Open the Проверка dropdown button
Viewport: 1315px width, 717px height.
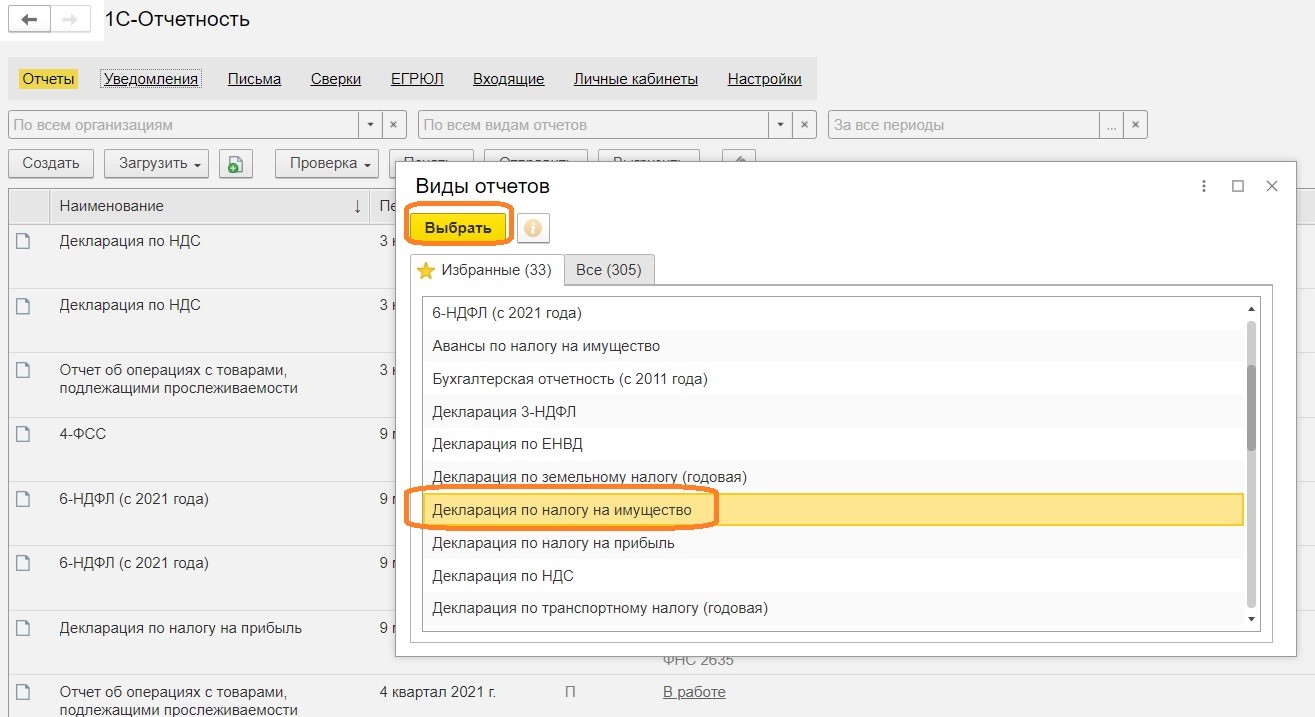click(327, 164)
